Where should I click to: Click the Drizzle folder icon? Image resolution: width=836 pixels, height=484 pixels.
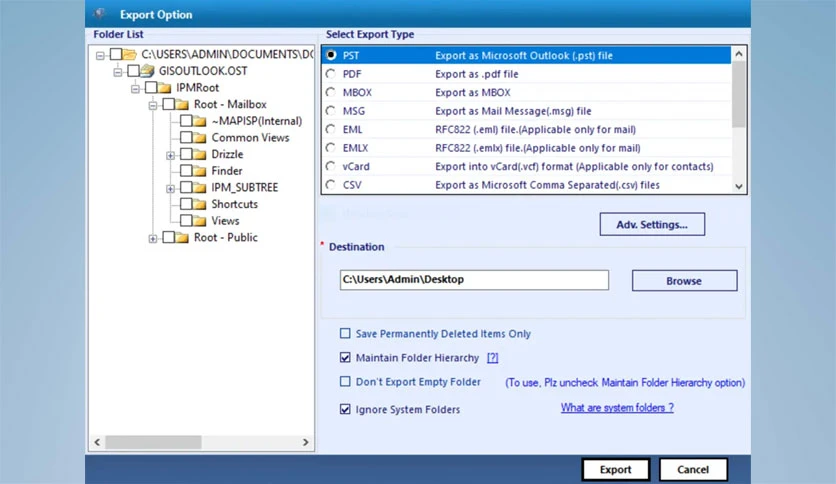(x=199, y=155)
